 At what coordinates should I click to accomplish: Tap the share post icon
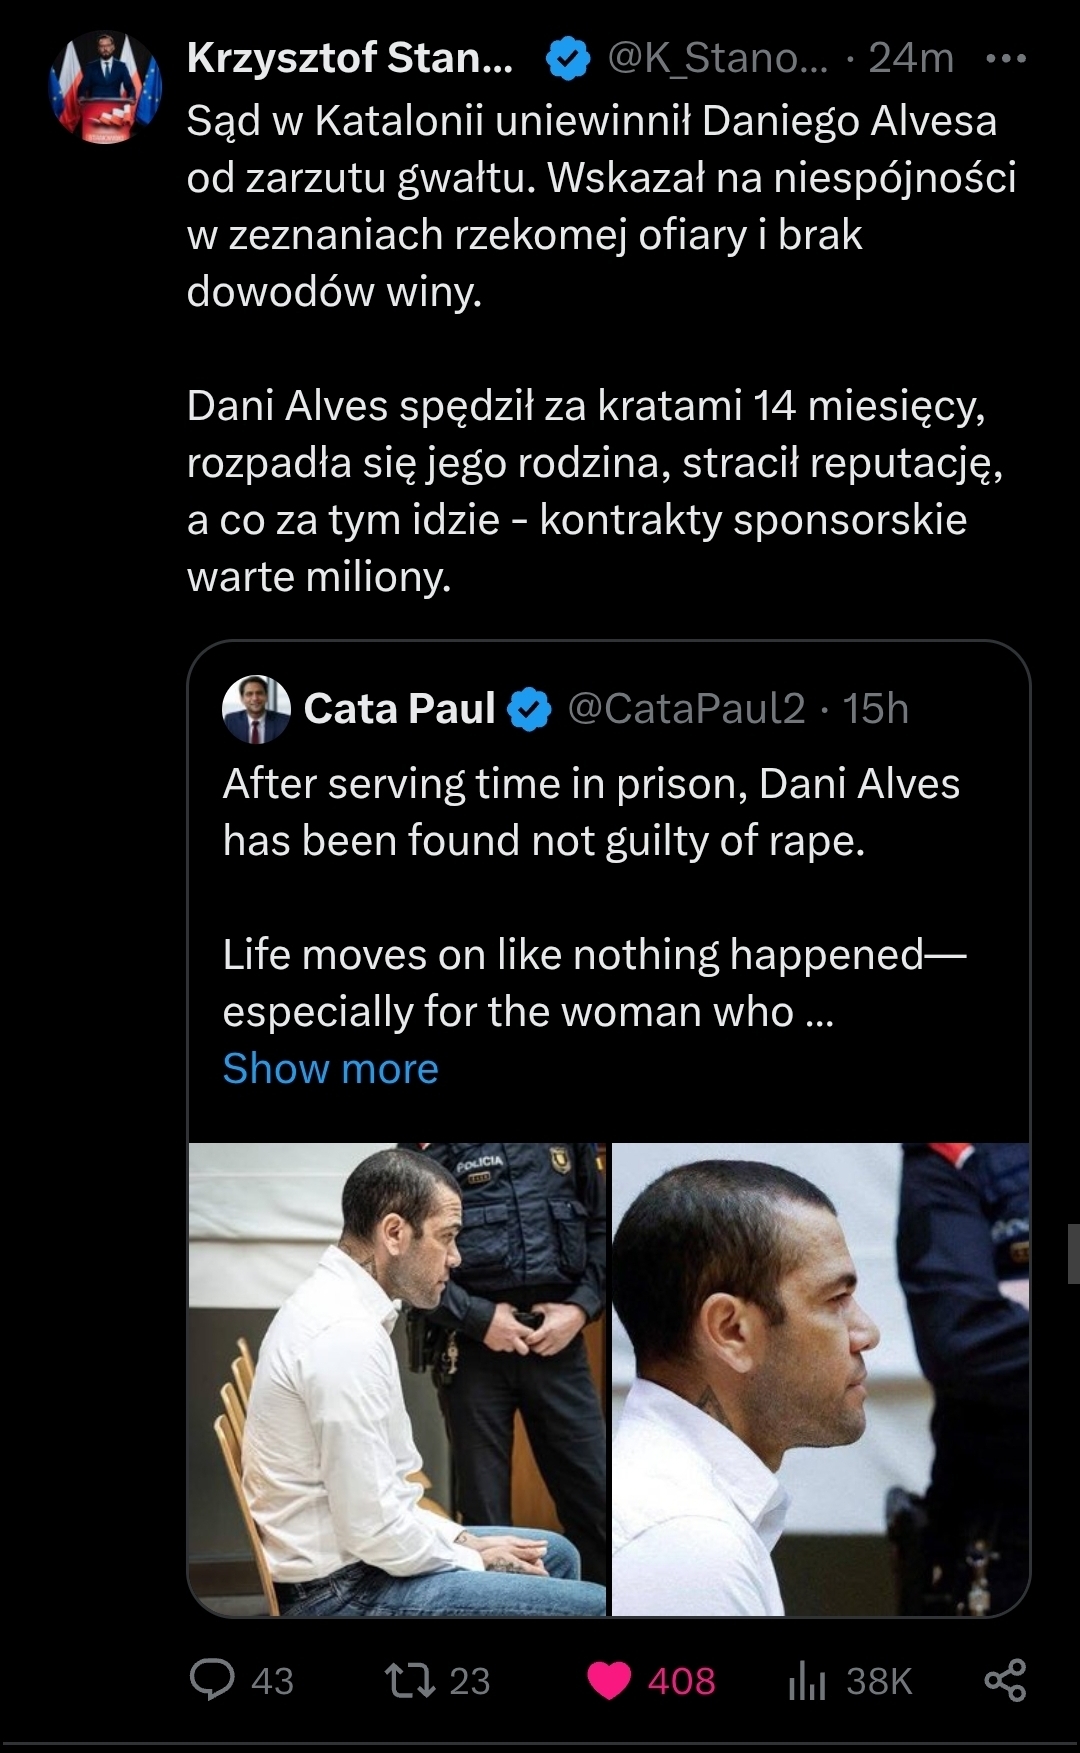click(1005, 1680)
